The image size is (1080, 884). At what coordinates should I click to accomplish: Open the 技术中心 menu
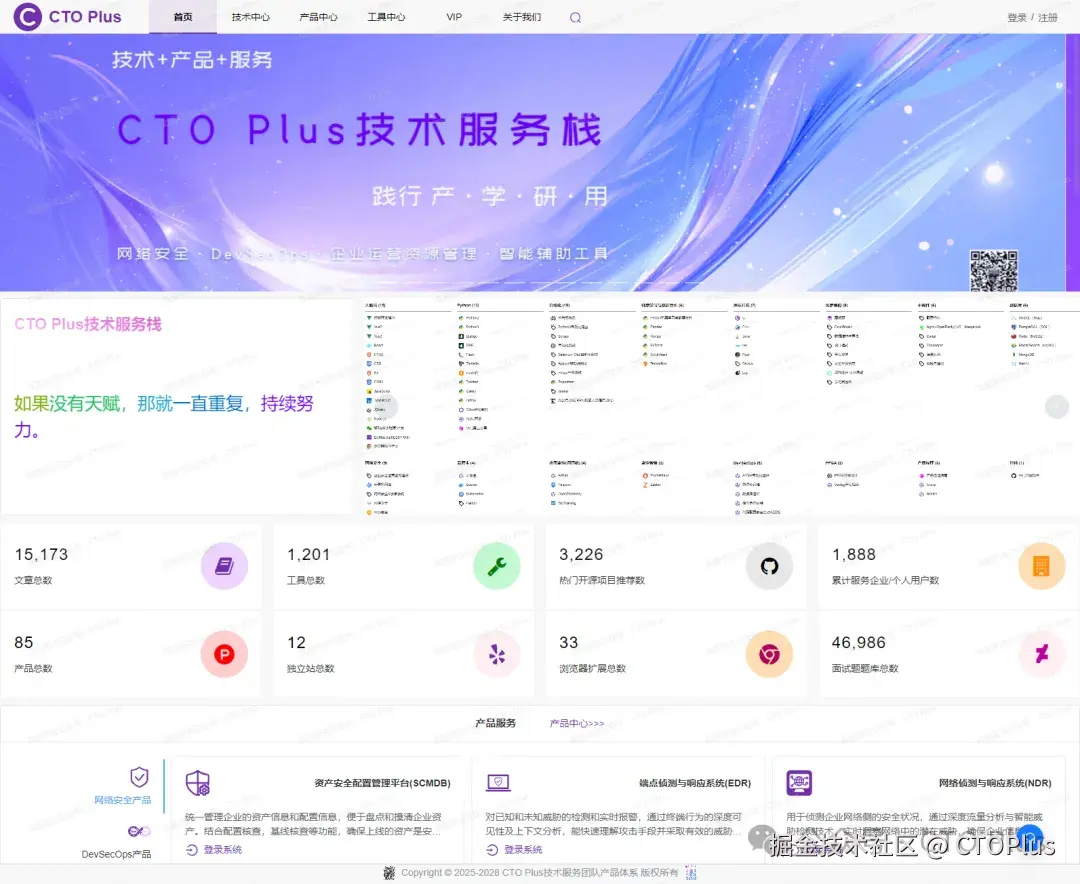pos(251,17)
